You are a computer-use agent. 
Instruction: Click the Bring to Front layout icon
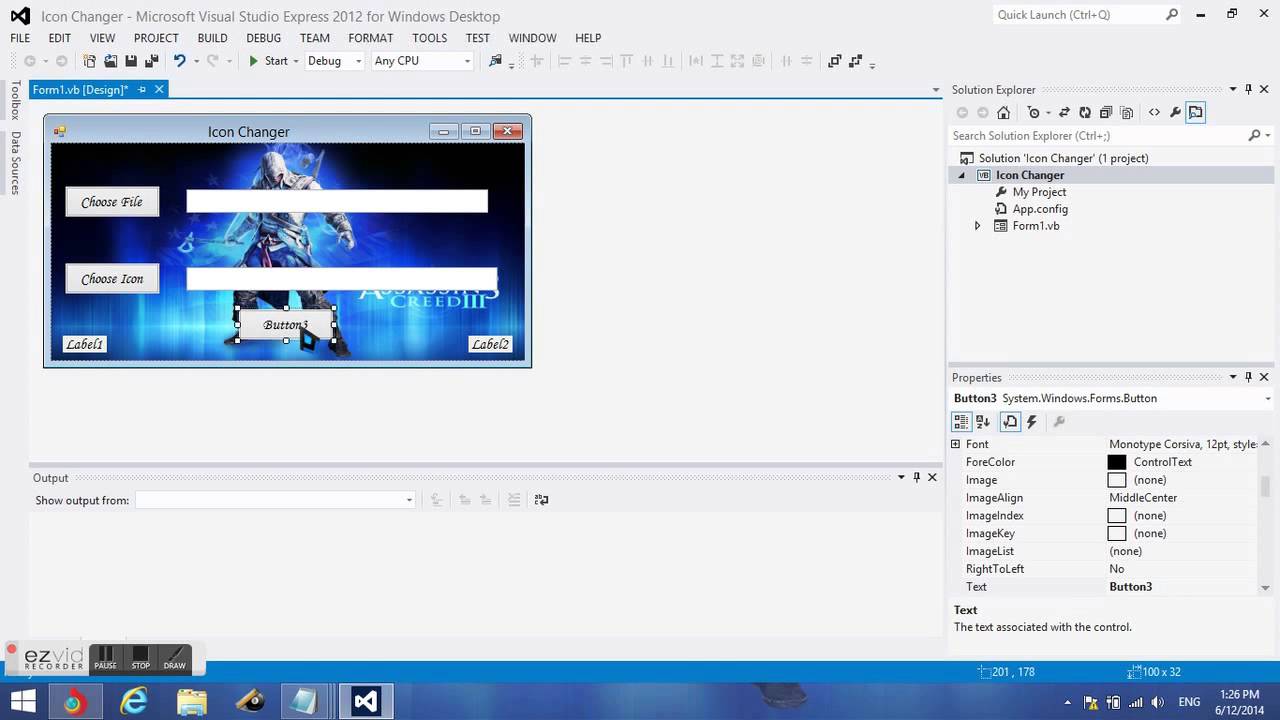pos(835,61)
